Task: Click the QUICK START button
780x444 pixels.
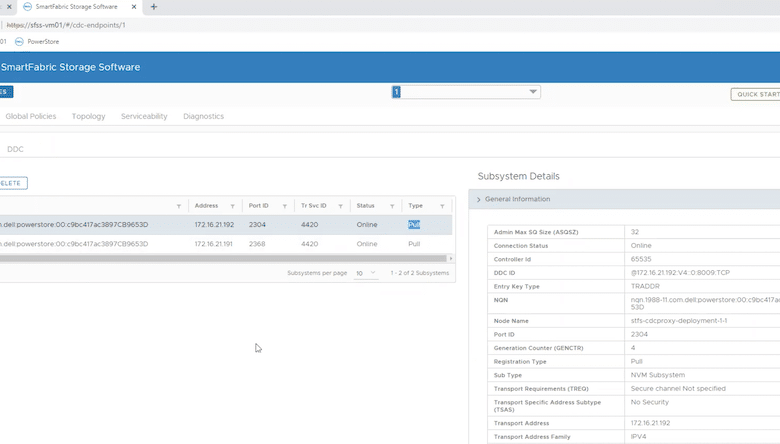Action: point(756,94)
